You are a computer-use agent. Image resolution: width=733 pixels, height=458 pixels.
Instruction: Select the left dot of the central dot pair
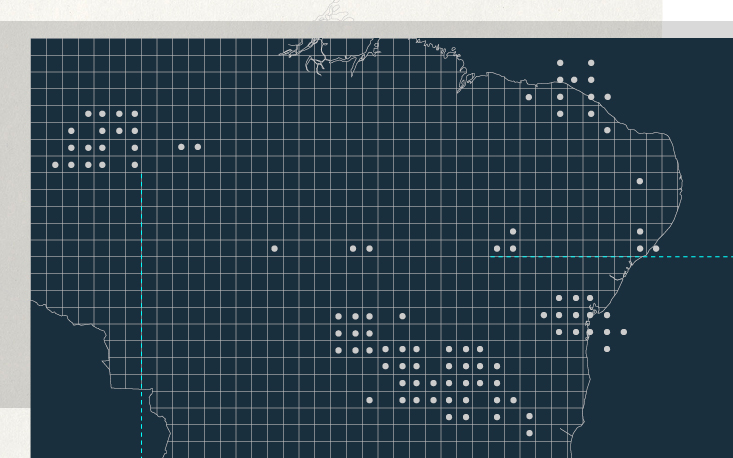point(353,248)
